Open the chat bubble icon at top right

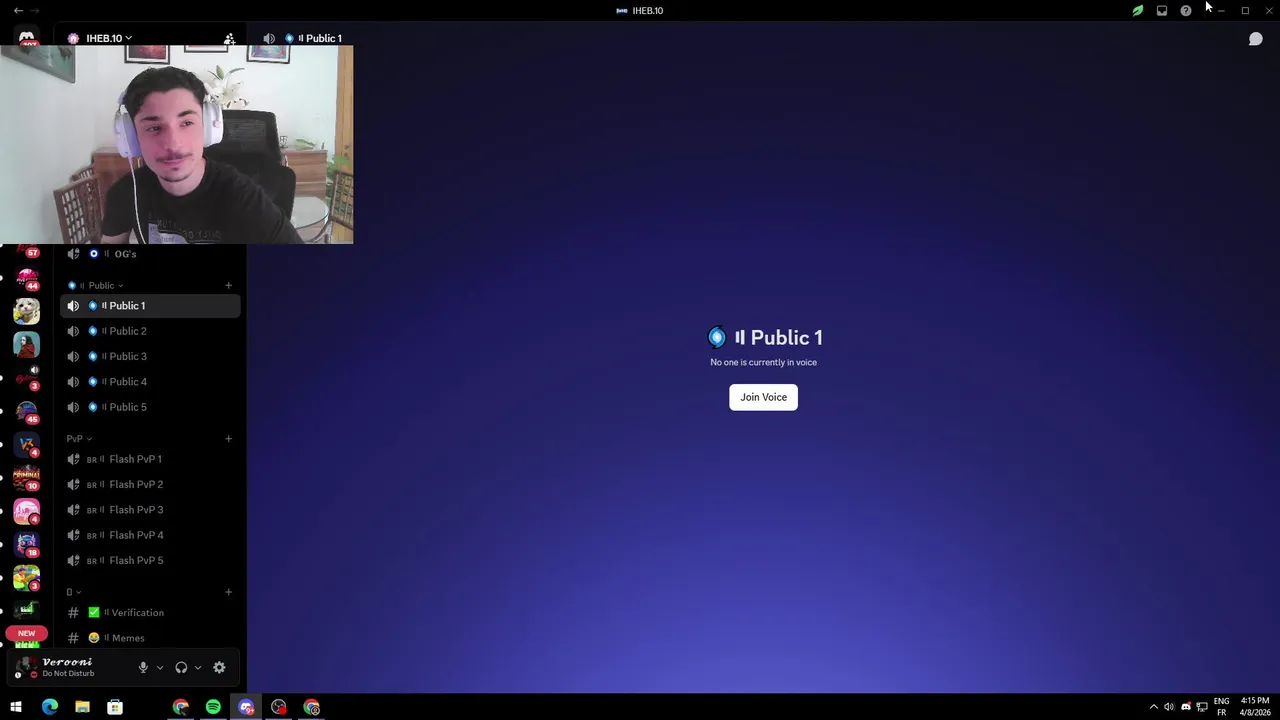[1255, 39]
